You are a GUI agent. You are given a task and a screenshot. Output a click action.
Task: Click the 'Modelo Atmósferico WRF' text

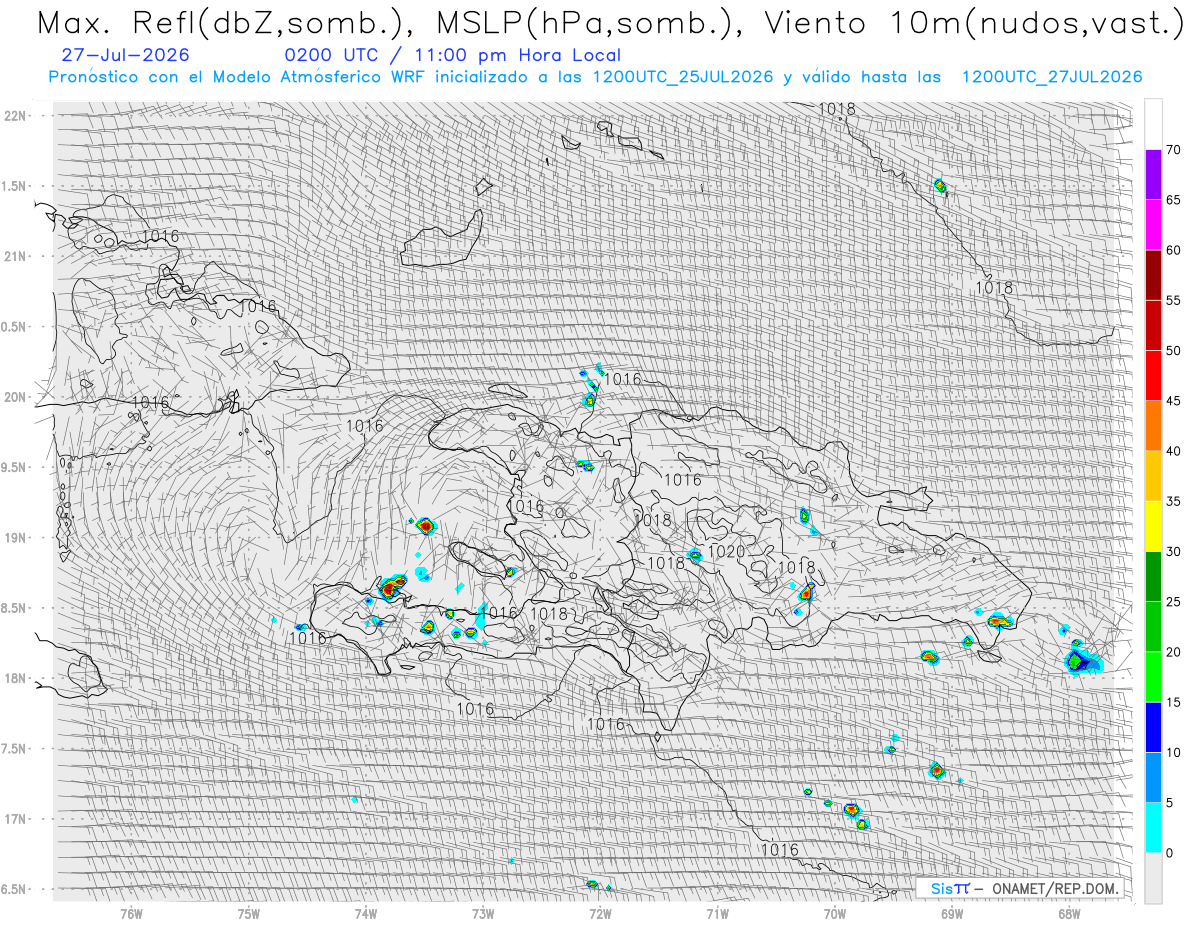pyautogui.click(x=307, y=77)
